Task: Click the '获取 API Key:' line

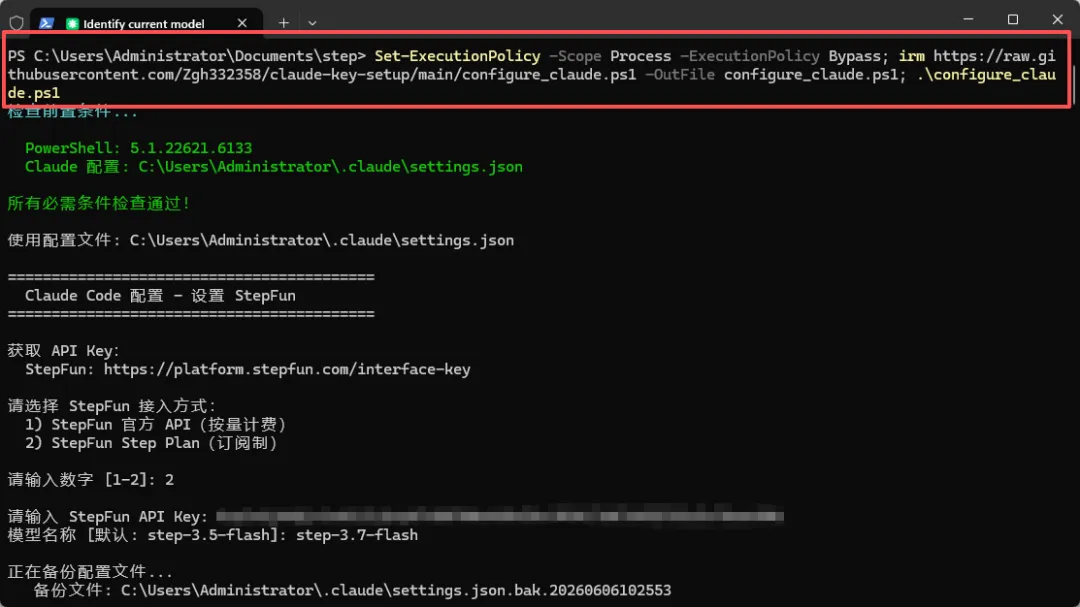Action: tap(63, 351)
